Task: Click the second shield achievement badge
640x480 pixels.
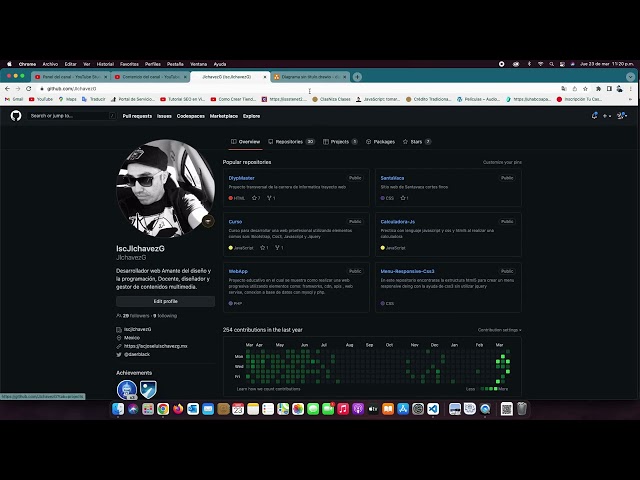Action: click(148, 389)
